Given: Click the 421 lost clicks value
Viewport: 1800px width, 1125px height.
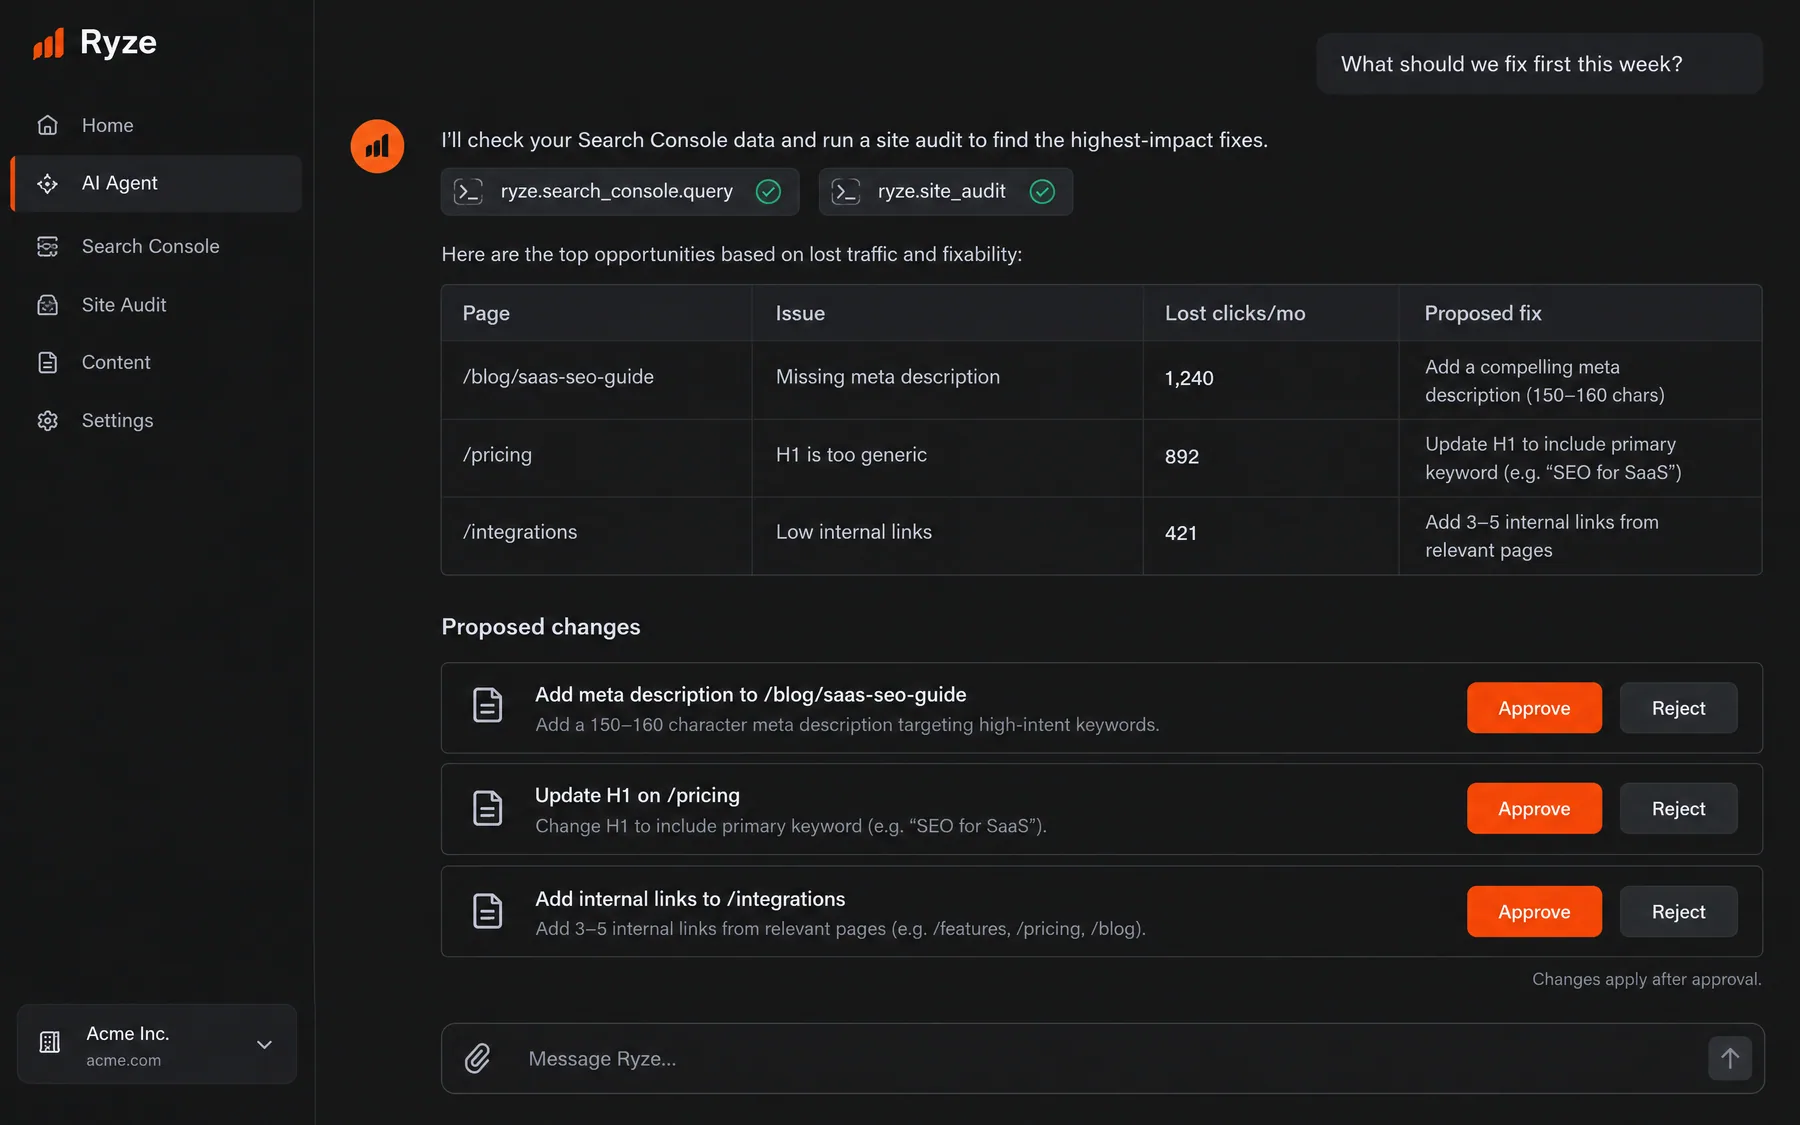Looking at the screenshot, I should pos(1181,533).
